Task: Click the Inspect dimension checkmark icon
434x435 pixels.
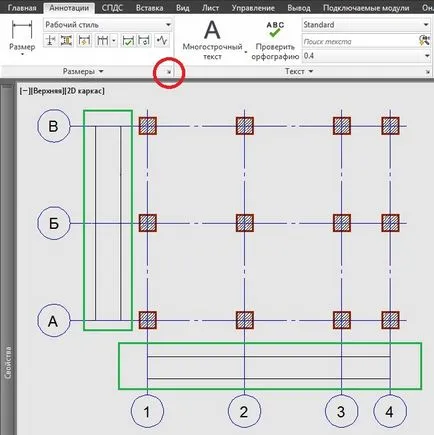Action: pos(128,41)
